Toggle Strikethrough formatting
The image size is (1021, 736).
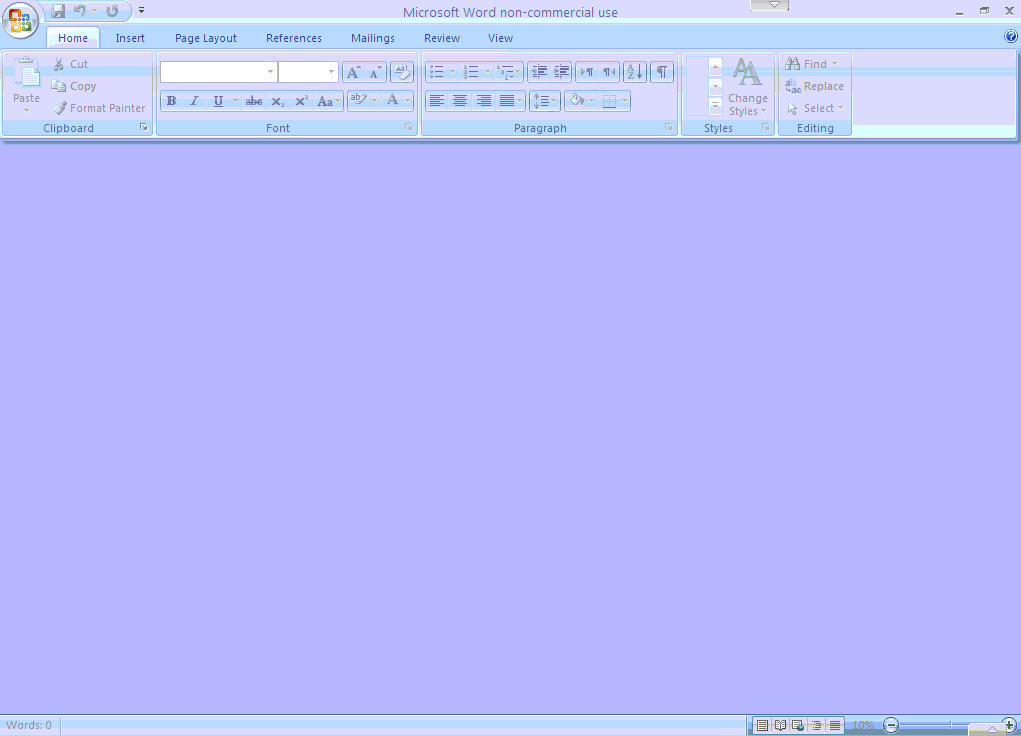pyautogui.click(x=254, y=101)
